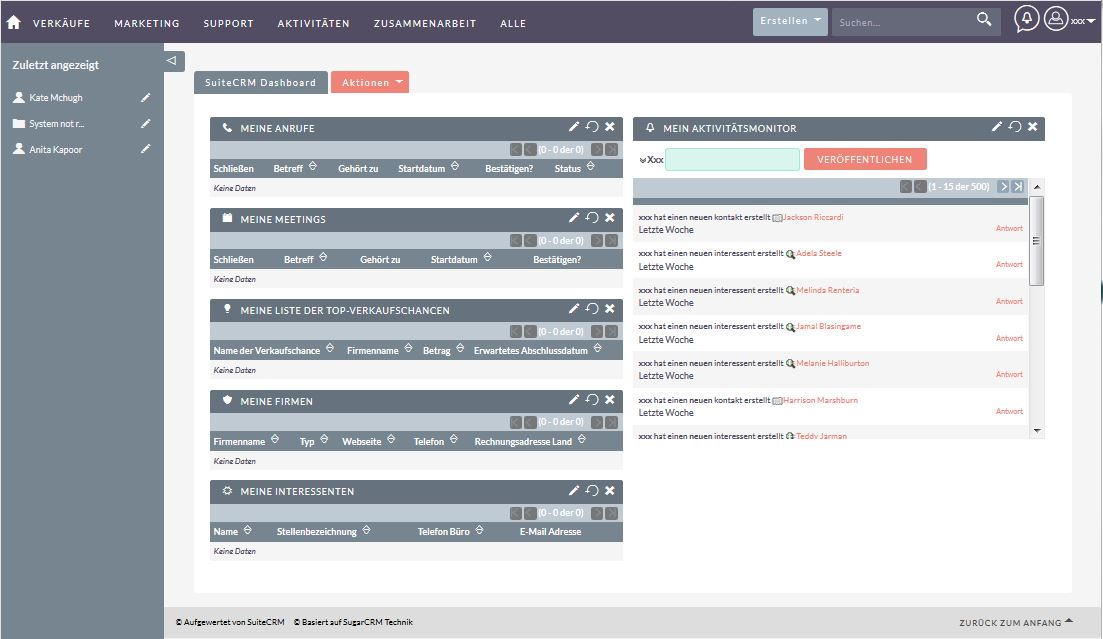The image size is (1103, 639).
Task: Click the search magnifier icon
Action: pos(984,20)
